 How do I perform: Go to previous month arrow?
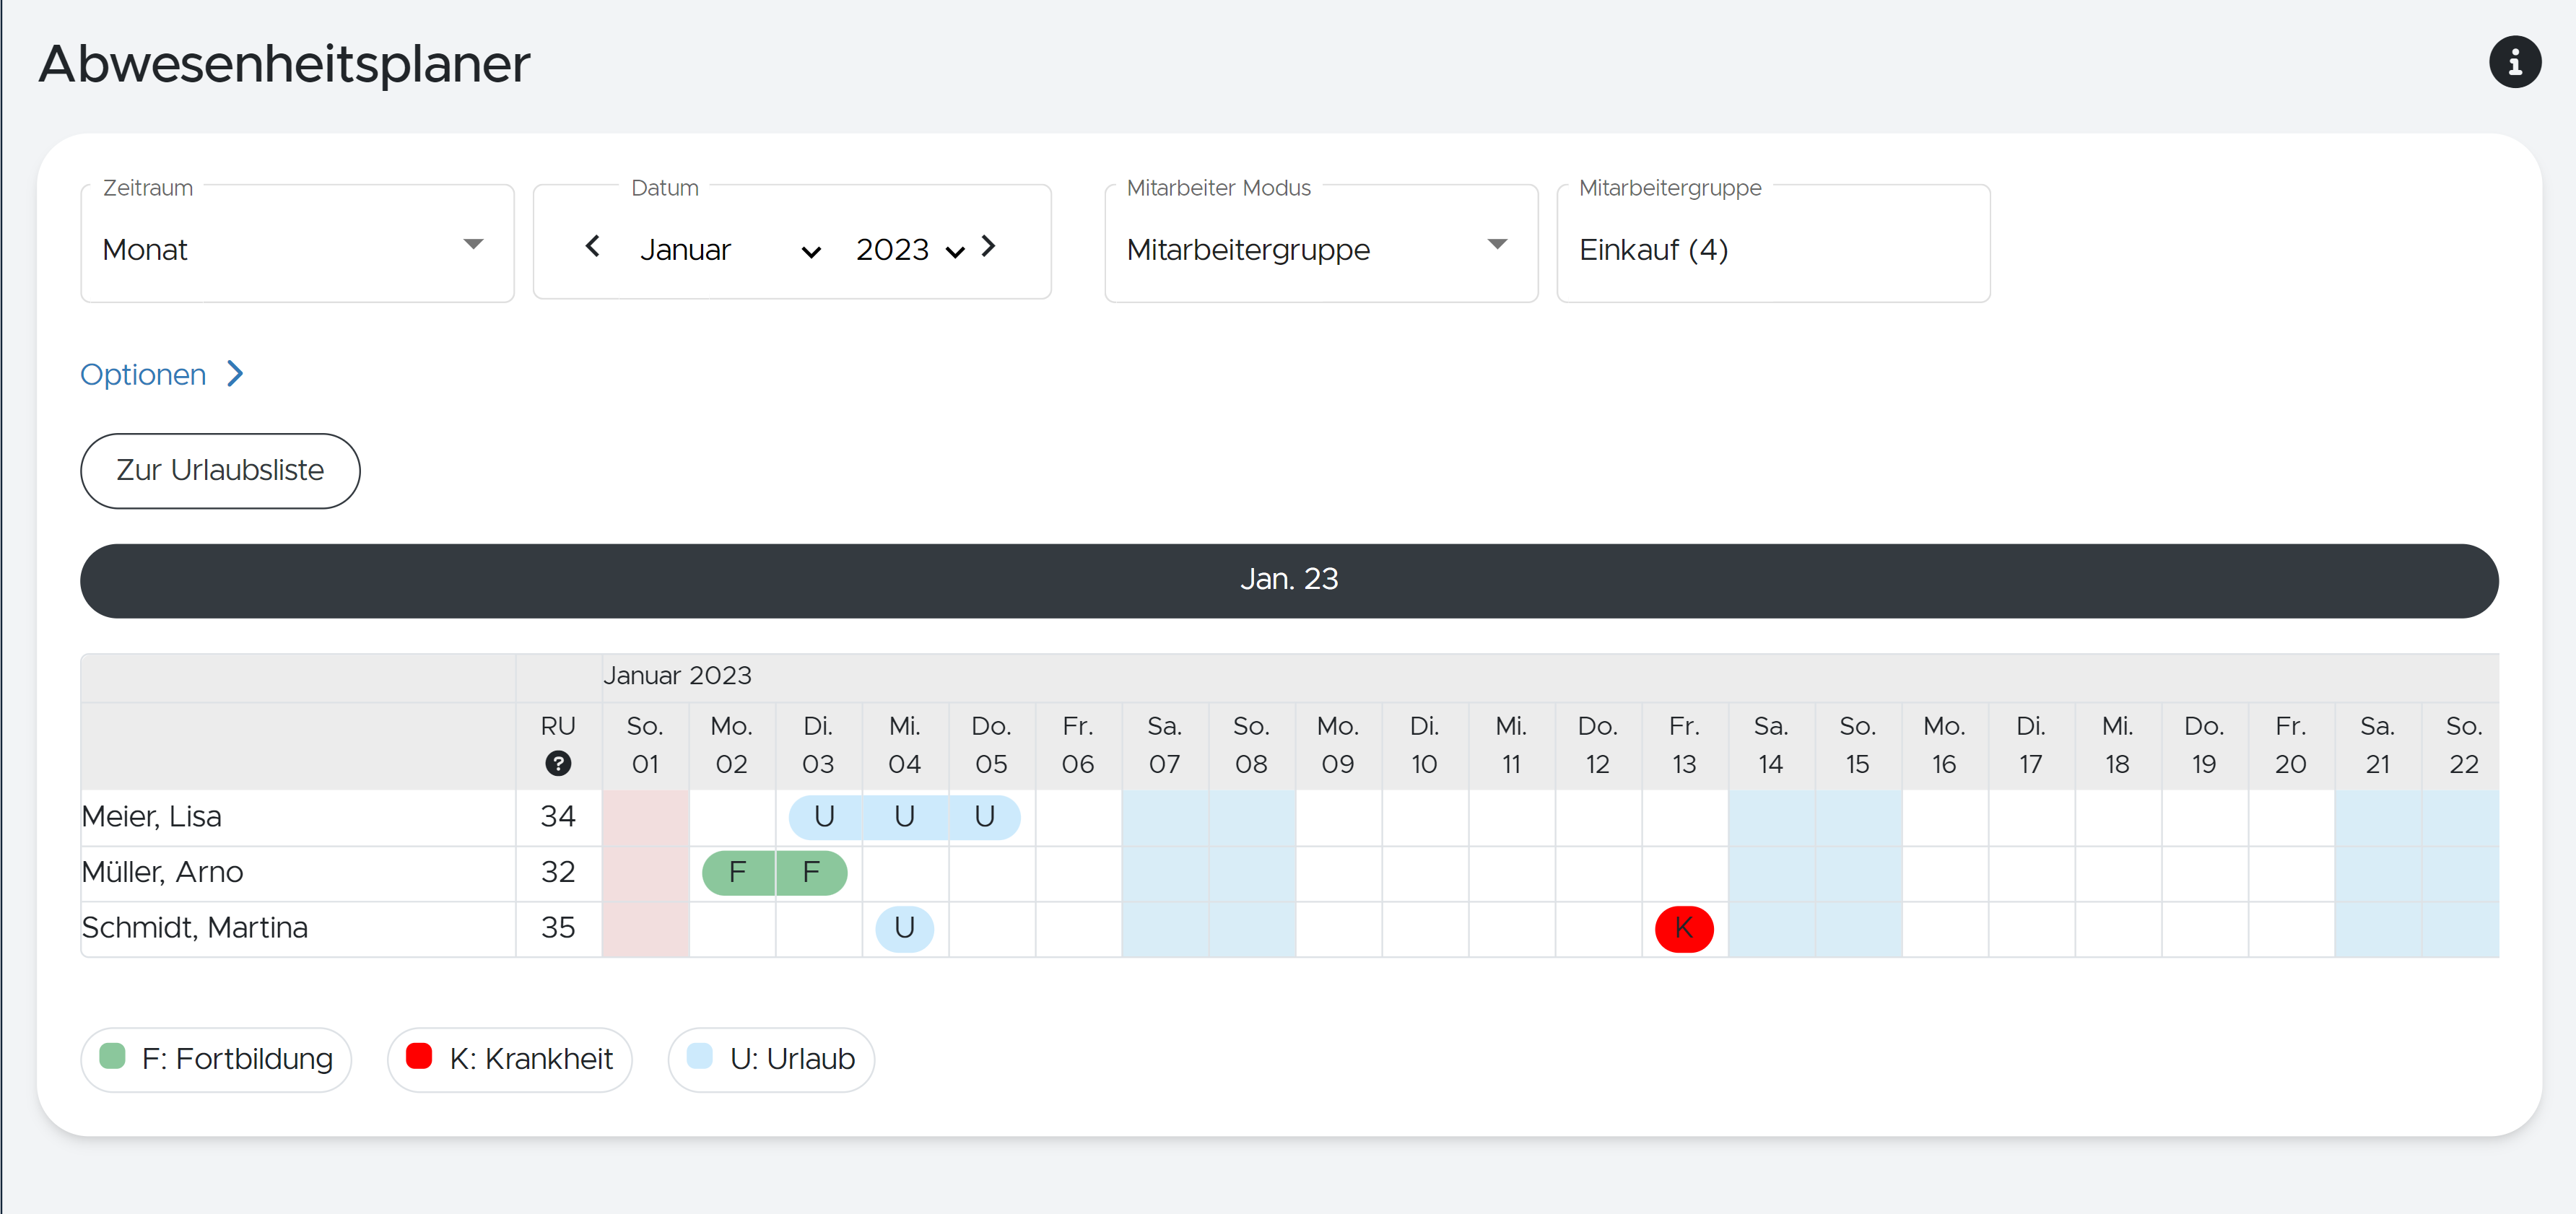click(x=592, y=246)
